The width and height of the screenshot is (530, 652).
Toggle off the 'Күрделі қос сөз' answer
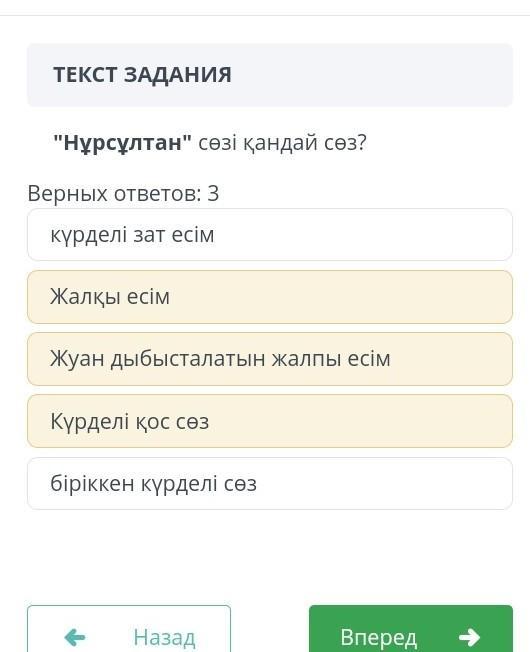tap(270, 421)
